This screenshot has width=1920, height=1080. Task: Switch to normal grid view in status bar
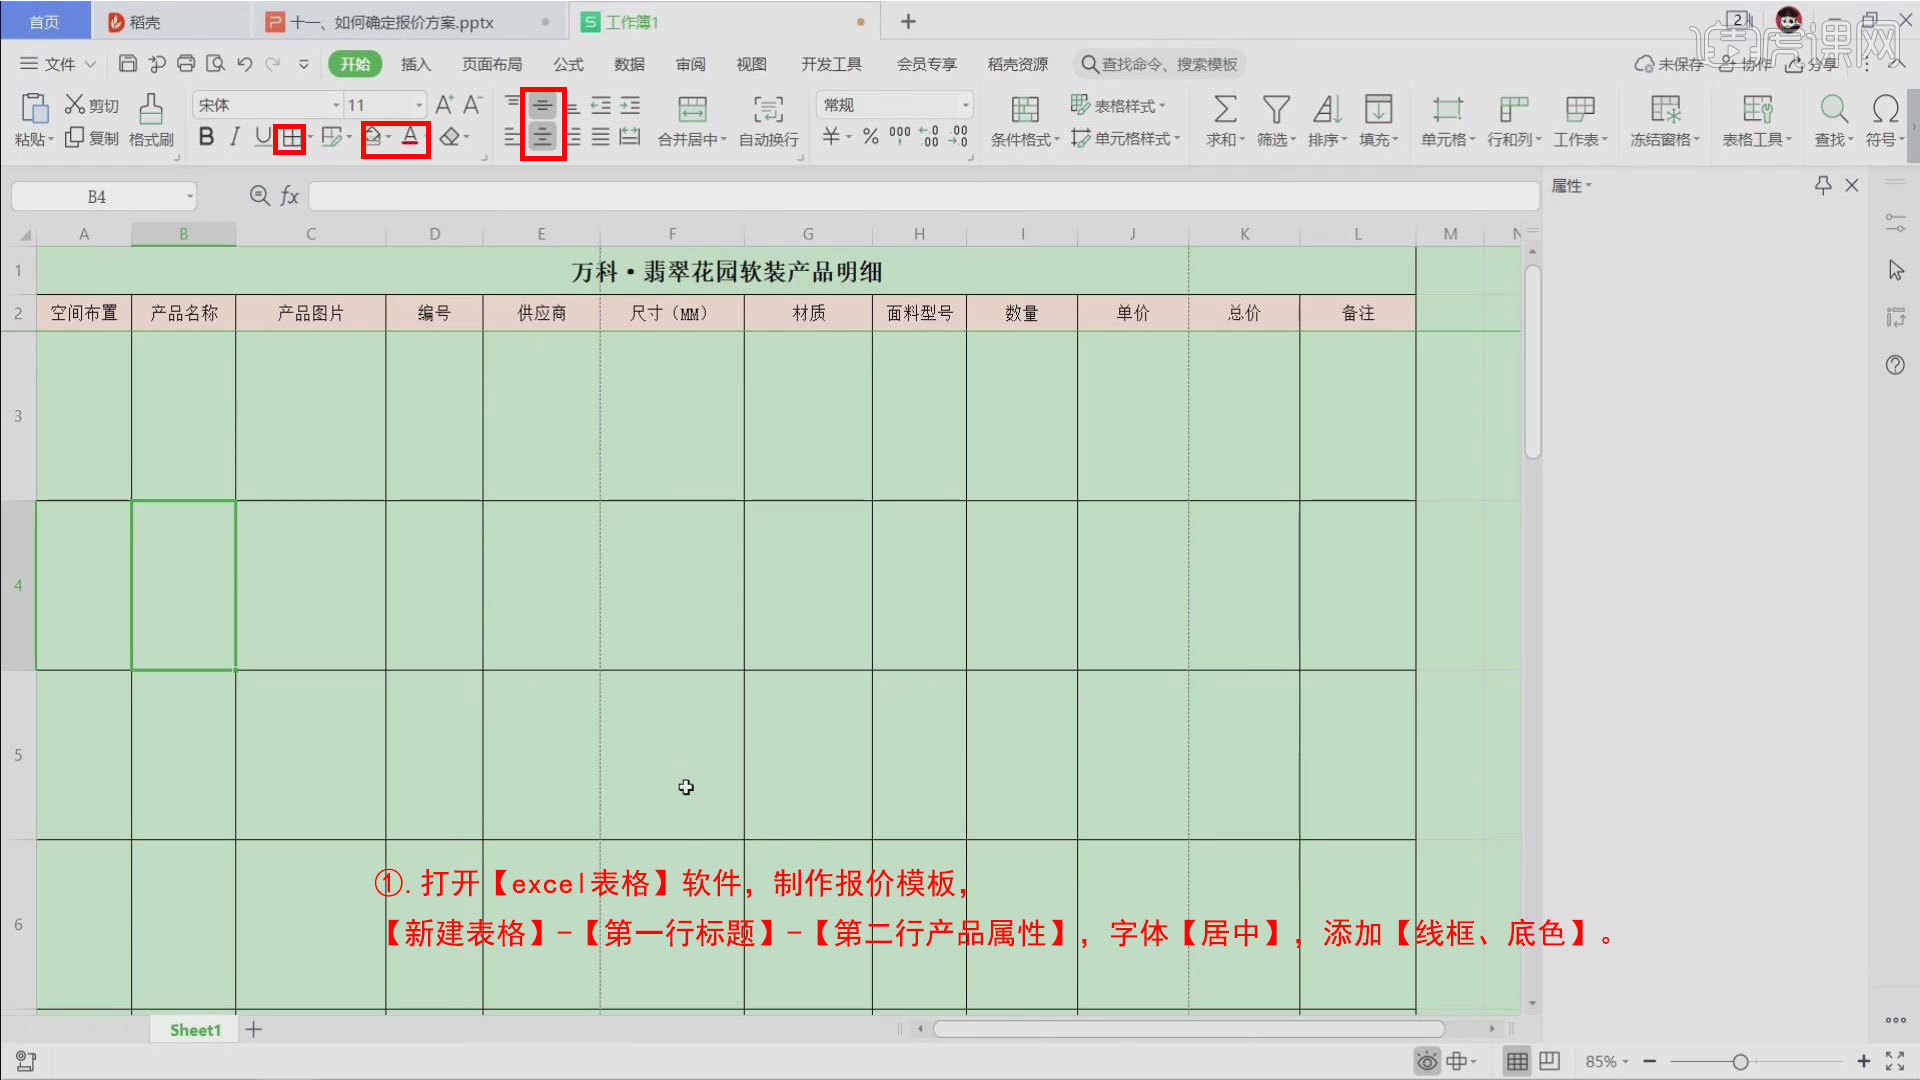pyautogui.click(x=1517, y=1061)
